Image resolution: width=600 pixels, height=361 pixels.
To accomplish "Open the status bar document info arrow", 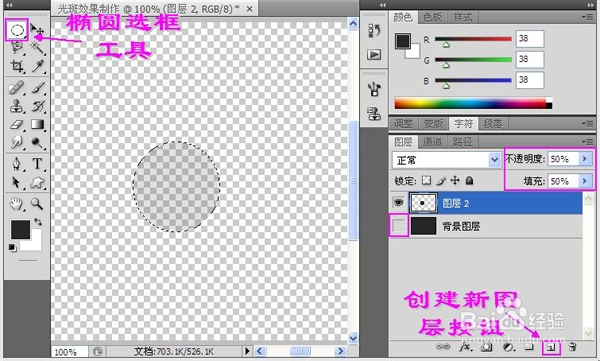I will click(x=247, y=351).
